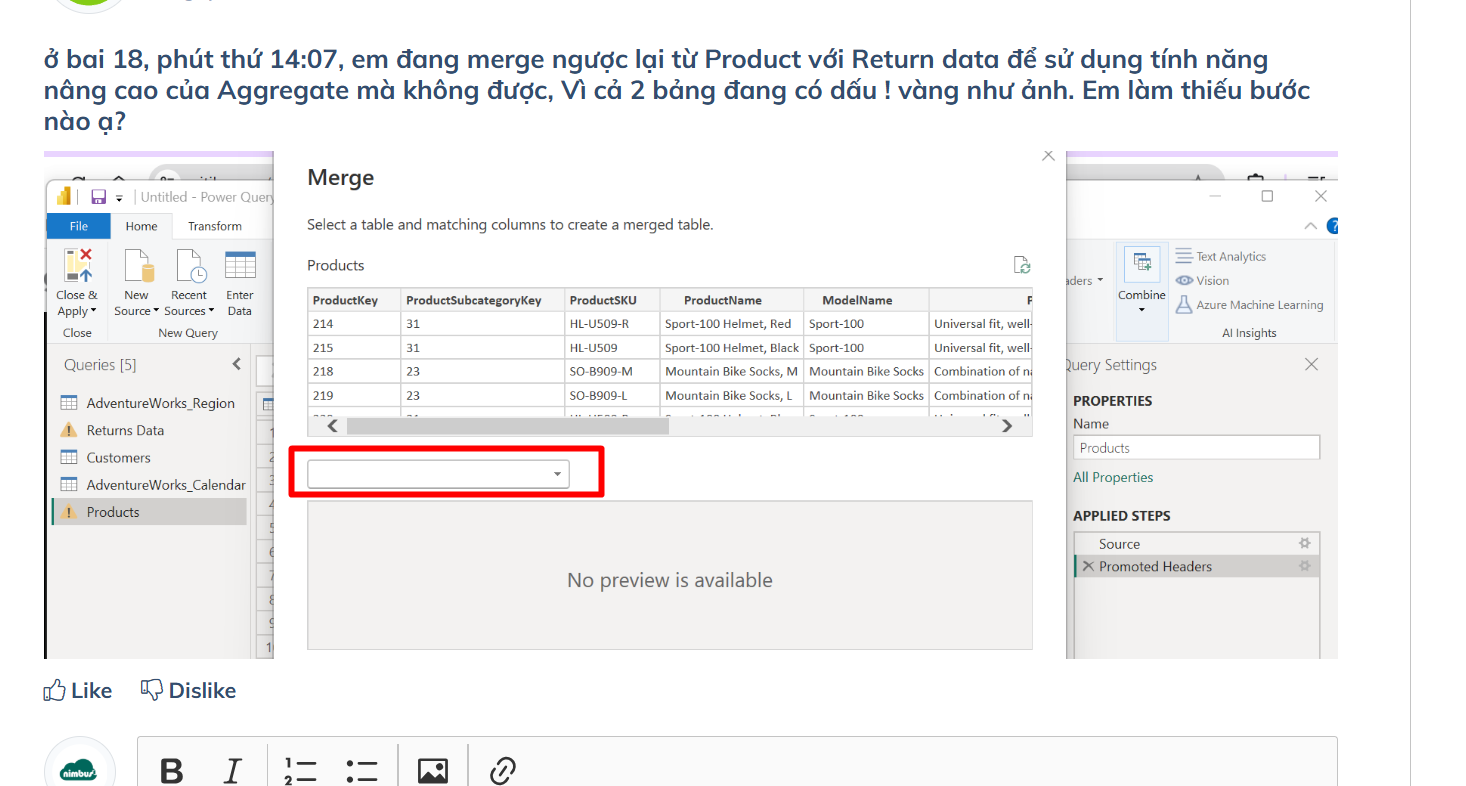
Task: Click Vision in AI Insights
Action: point(1202,281)
